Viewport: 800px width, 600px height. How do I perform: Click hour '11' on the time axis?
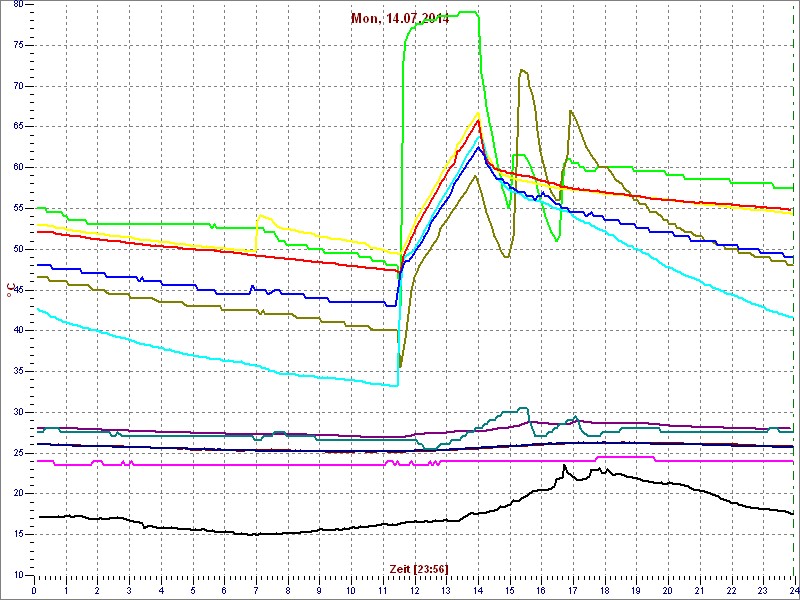pyautogui.click(x=383, y=590)
